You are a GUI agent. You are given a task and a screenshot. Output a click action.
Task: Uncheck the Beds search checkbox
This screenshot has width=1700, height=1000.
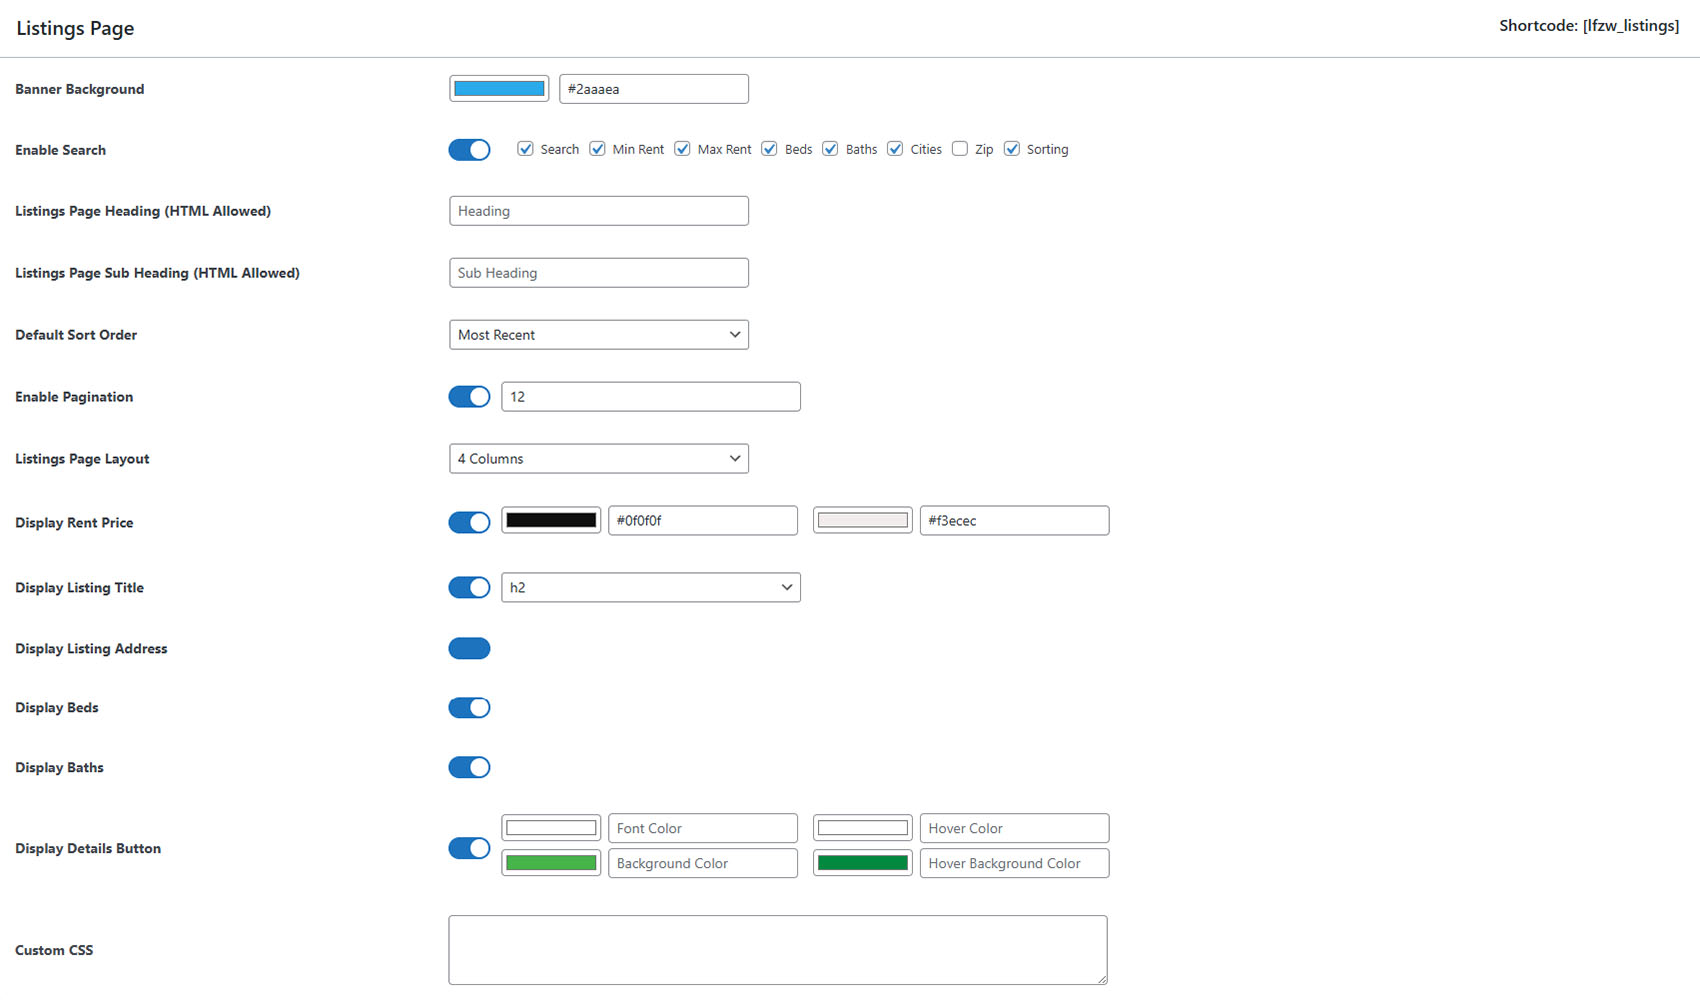pos(769,149)
